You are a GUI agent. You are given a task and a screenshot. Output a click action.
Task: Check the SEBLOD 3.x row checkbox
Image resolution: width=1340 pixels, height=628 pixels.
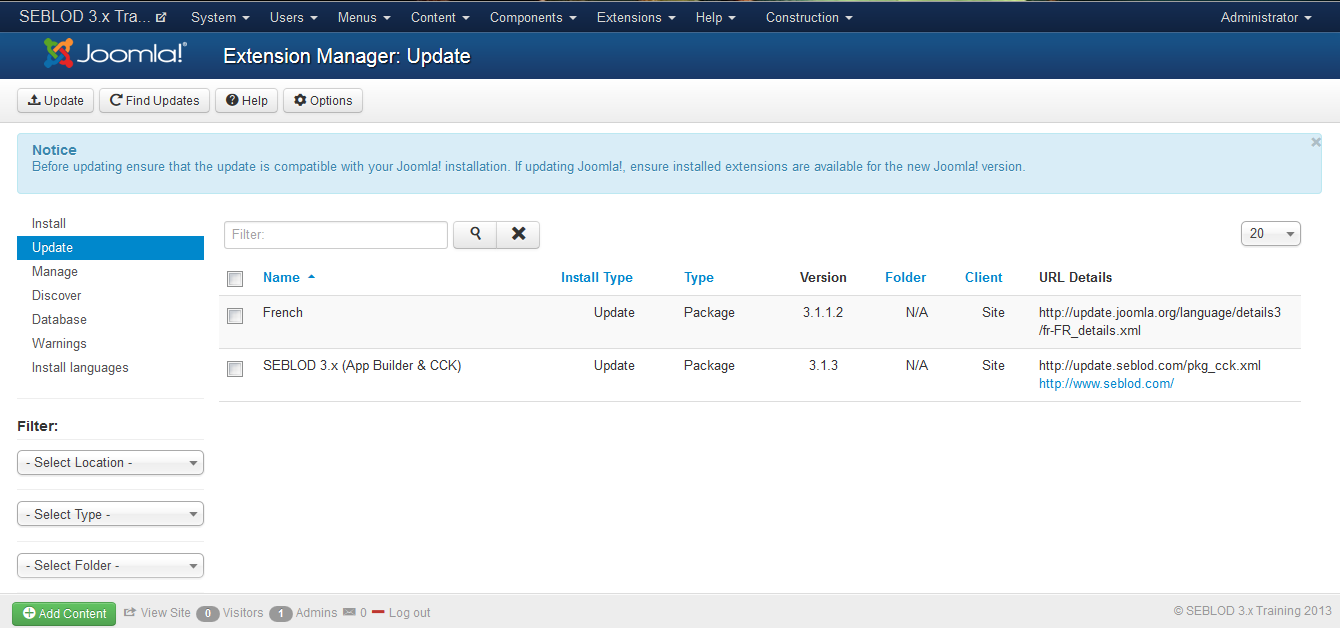click(235, 369)
